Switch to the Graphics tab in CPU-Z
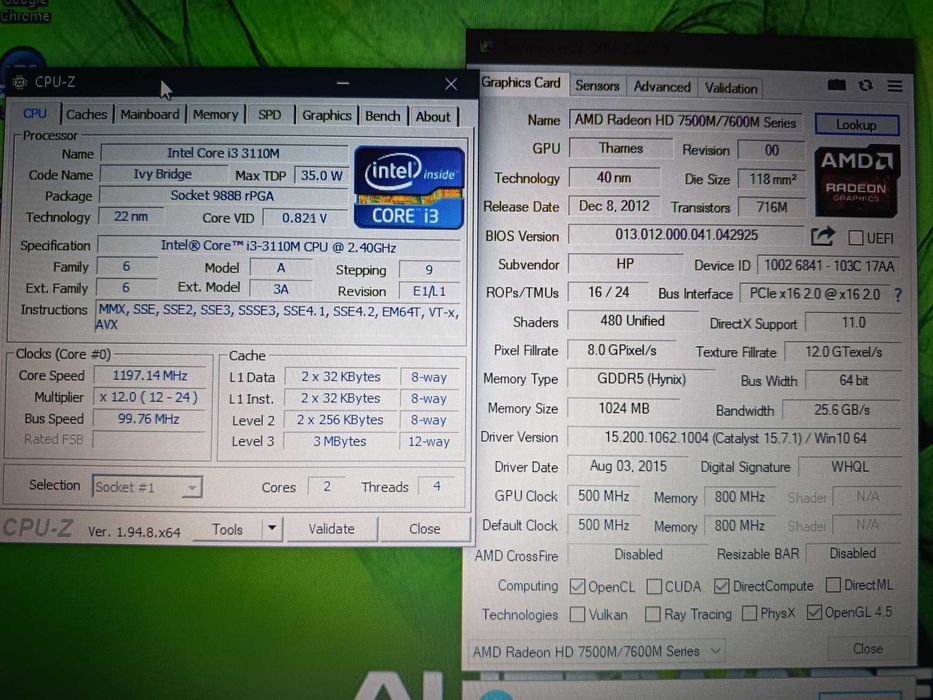Image resolution: width=933 pixels, height=700 pixels. pos(327,115)
